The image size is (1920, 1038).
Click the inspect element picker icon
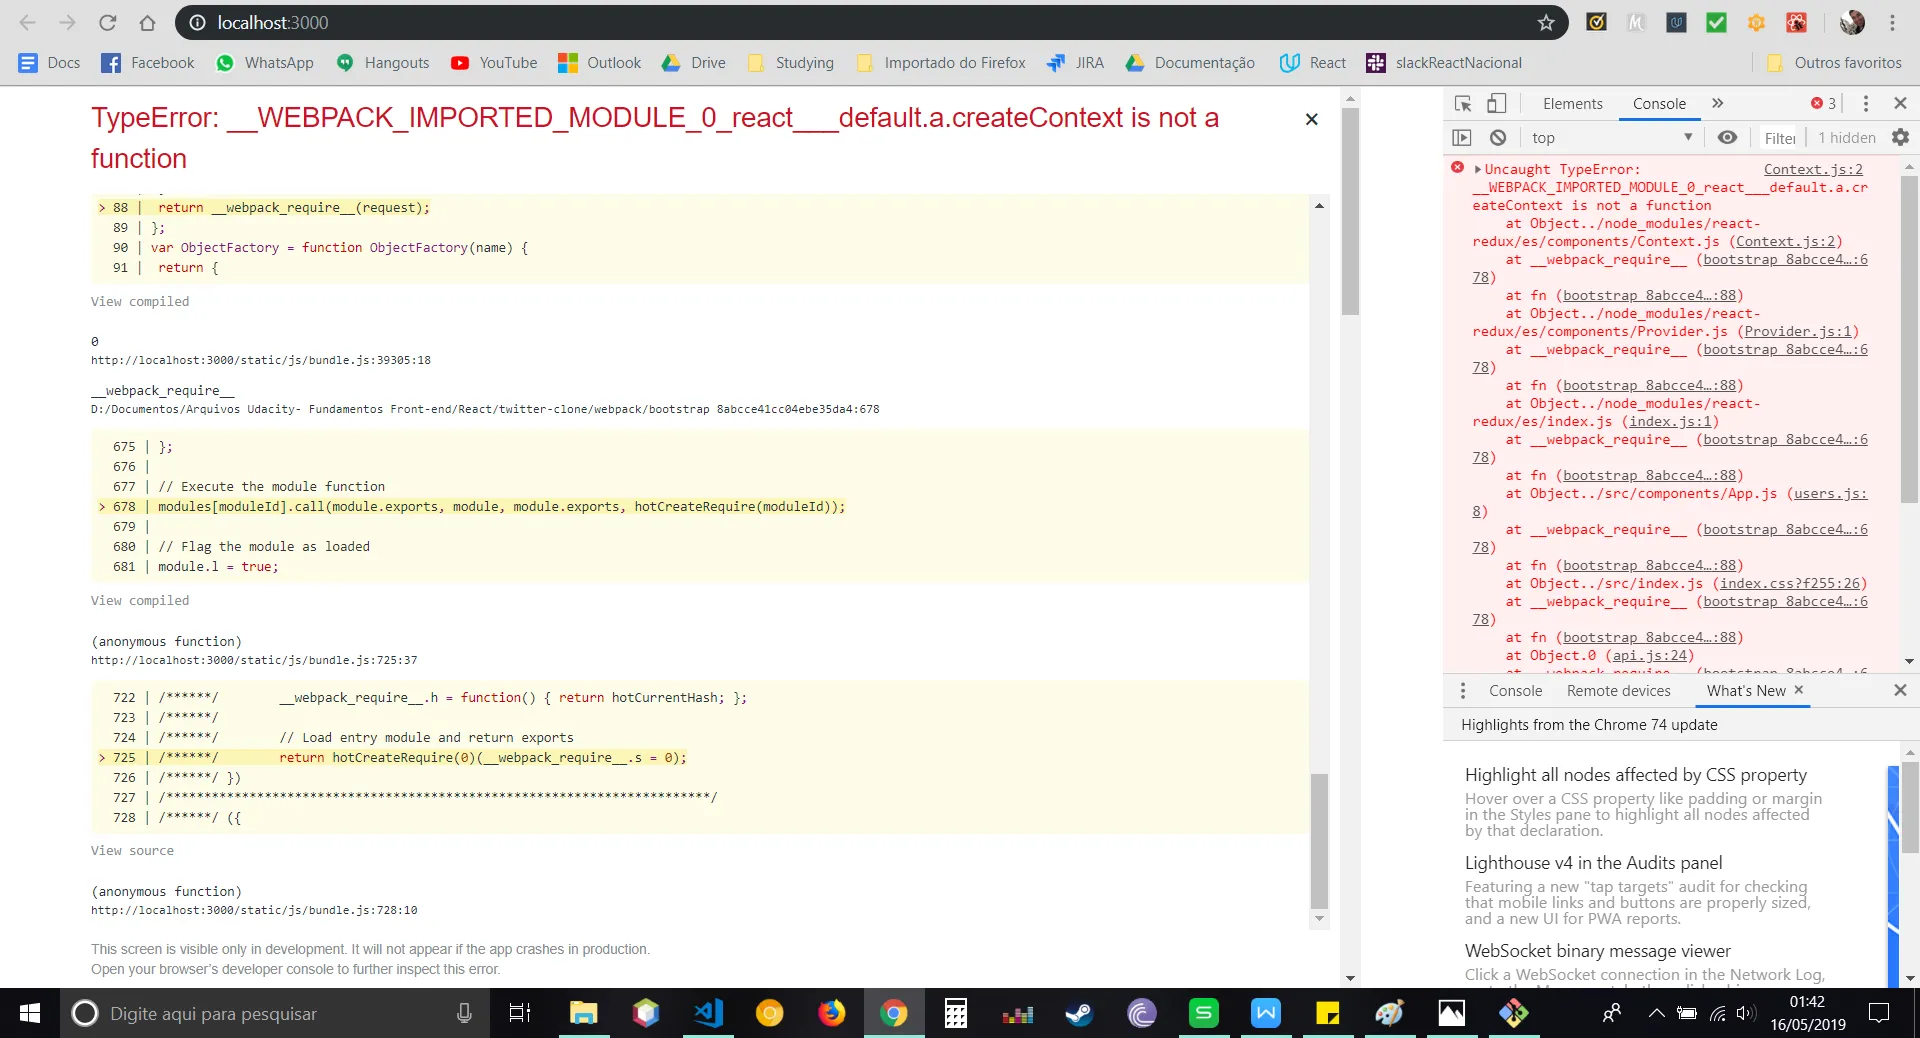click(1463, 104)
